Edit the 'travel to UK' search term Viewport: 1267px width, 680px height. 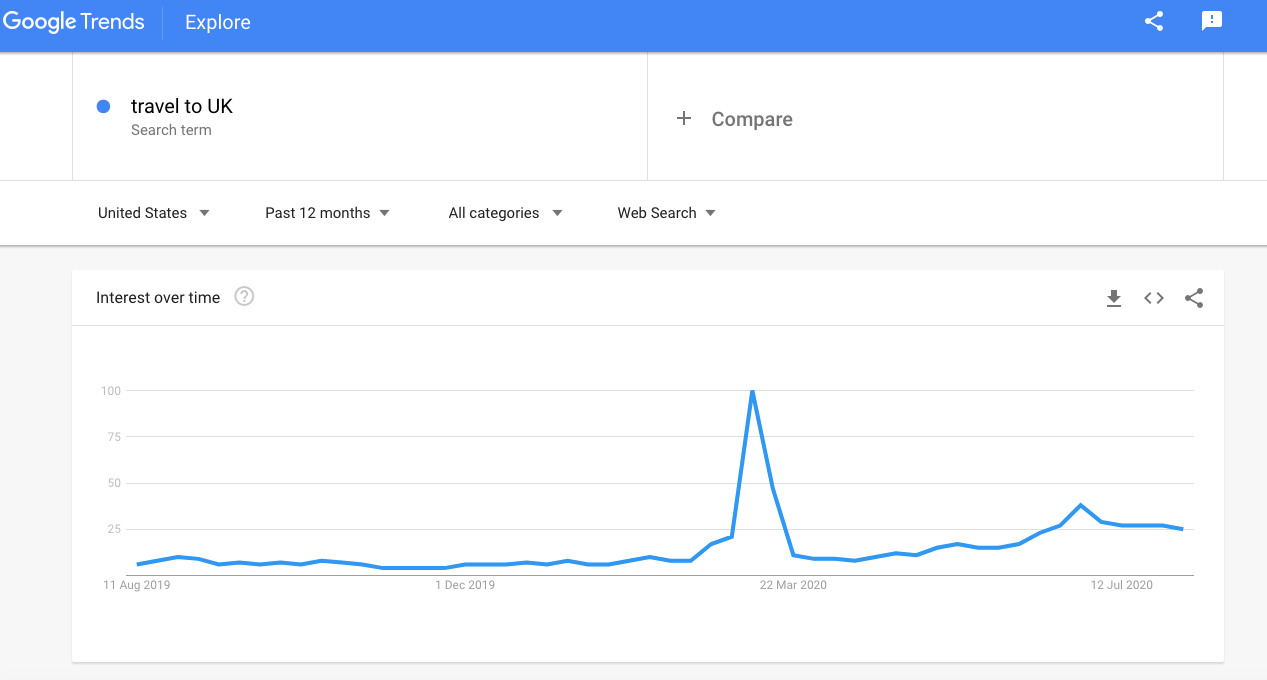pos(182,107)
